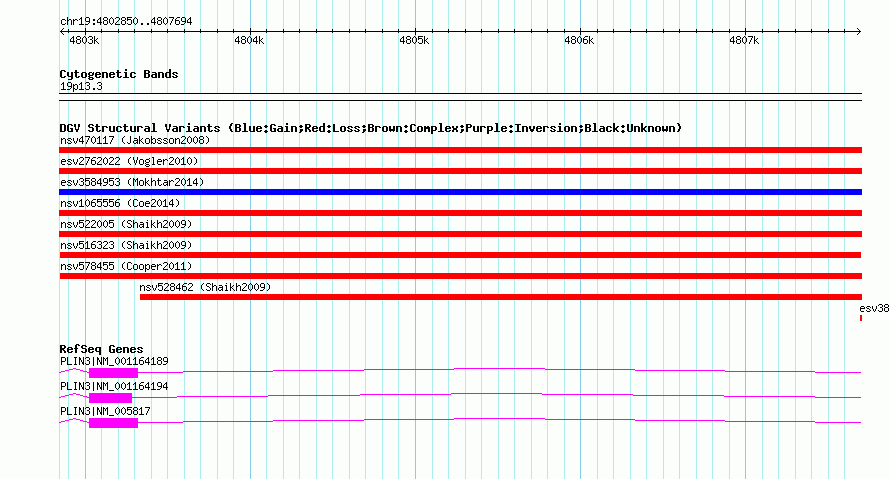Open the PLIN3|NM_001164194 transcript label
This screenshot has width=890, height=479.
114,386
